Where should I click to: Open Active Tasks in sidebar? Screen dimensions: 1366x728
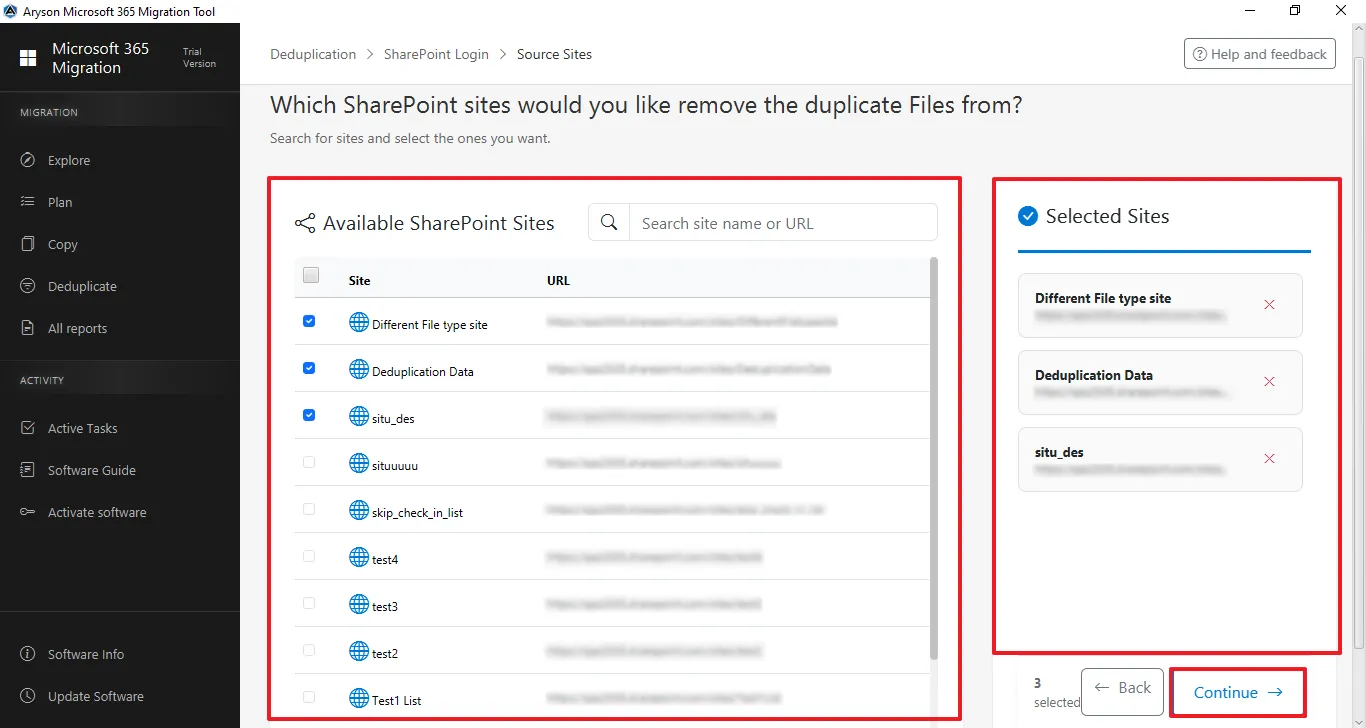(82, 428)
